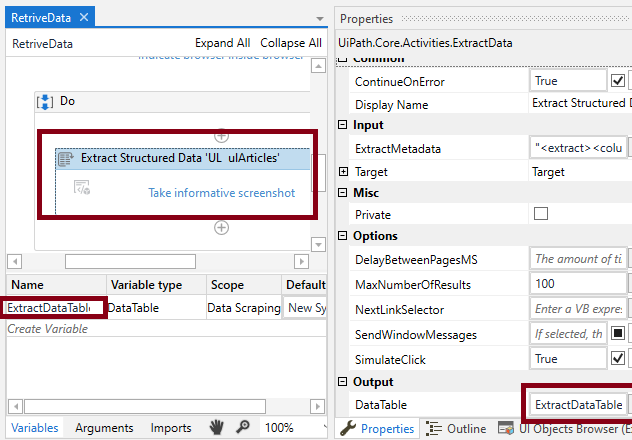
Task: Expand the Target property
Action: click(343, 172)
